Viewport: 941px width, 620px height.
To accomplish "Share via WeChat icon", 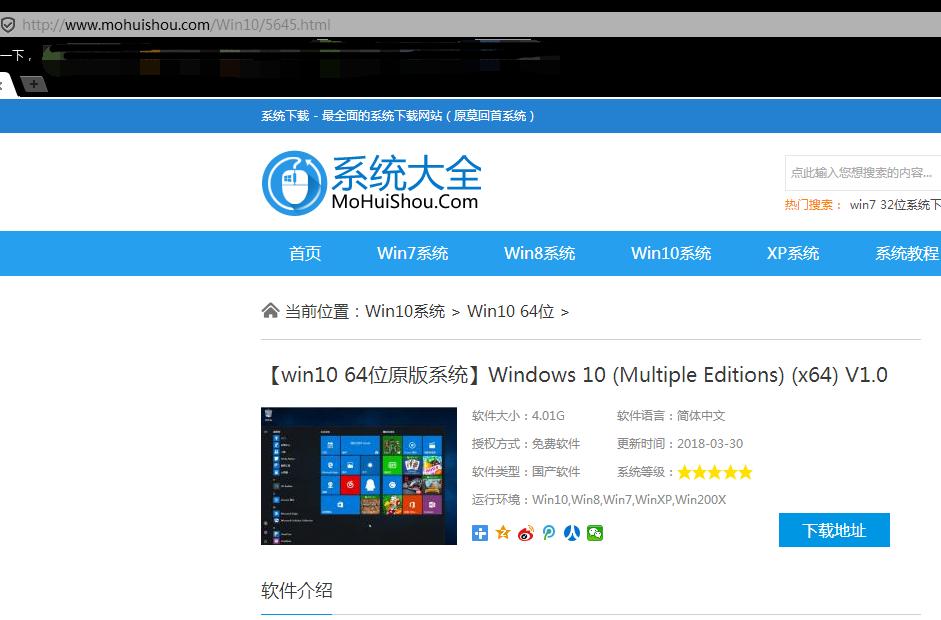I will [594, 533].
